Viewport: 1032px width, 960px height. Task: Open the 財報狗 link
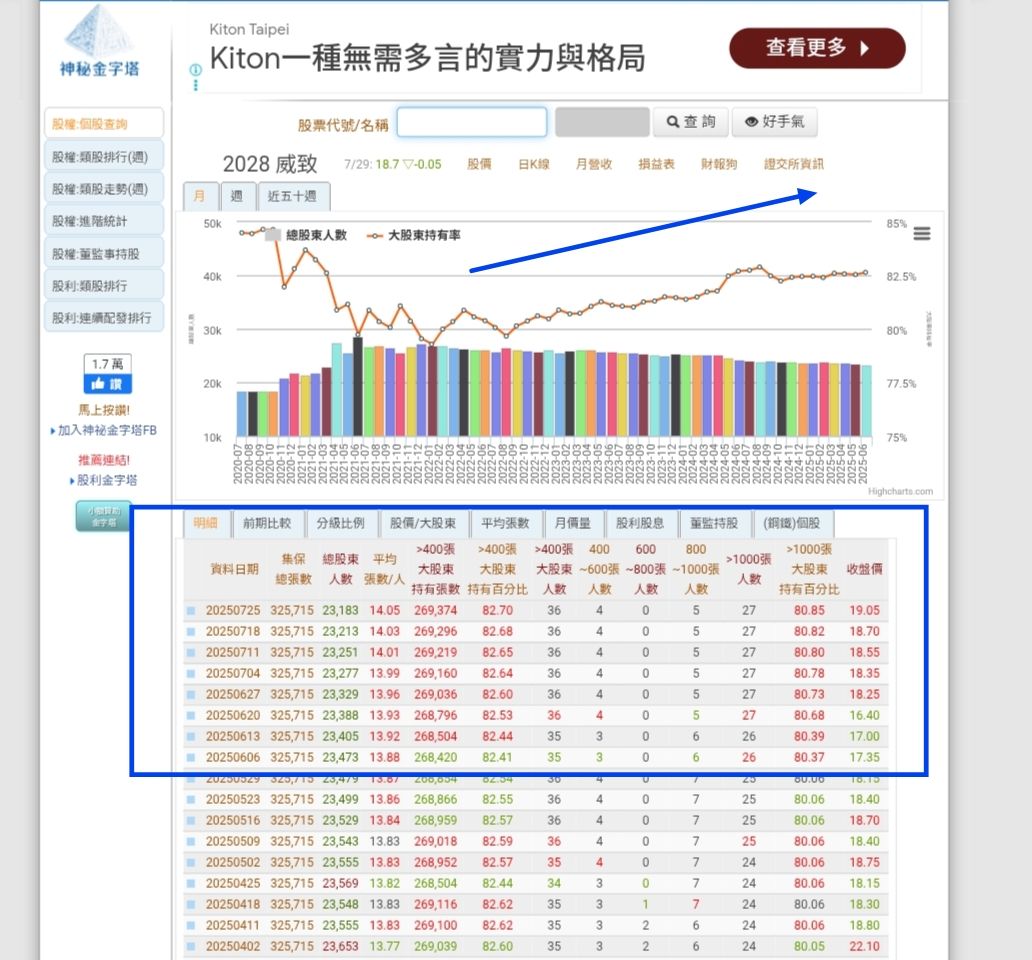tap(719, 164)
